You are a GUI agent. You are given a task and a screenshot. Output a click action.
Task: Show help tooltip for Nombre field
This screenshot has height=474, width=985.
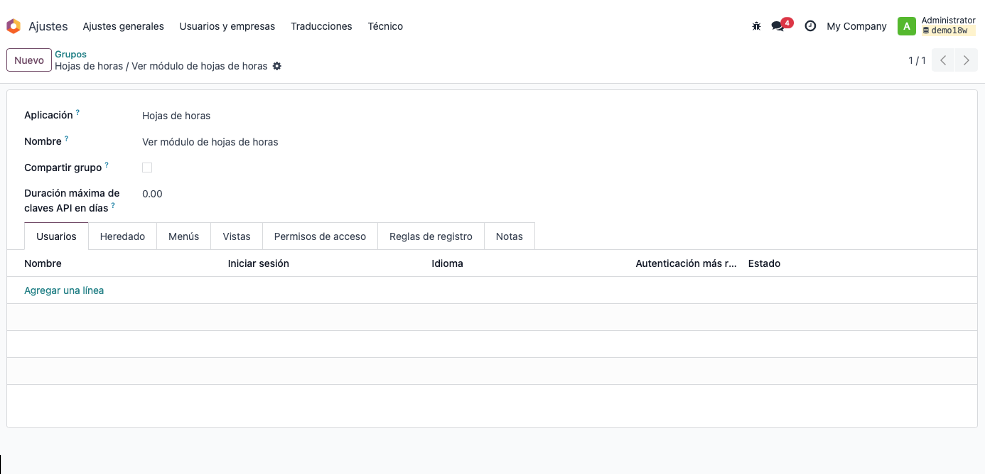click(67, 139)
